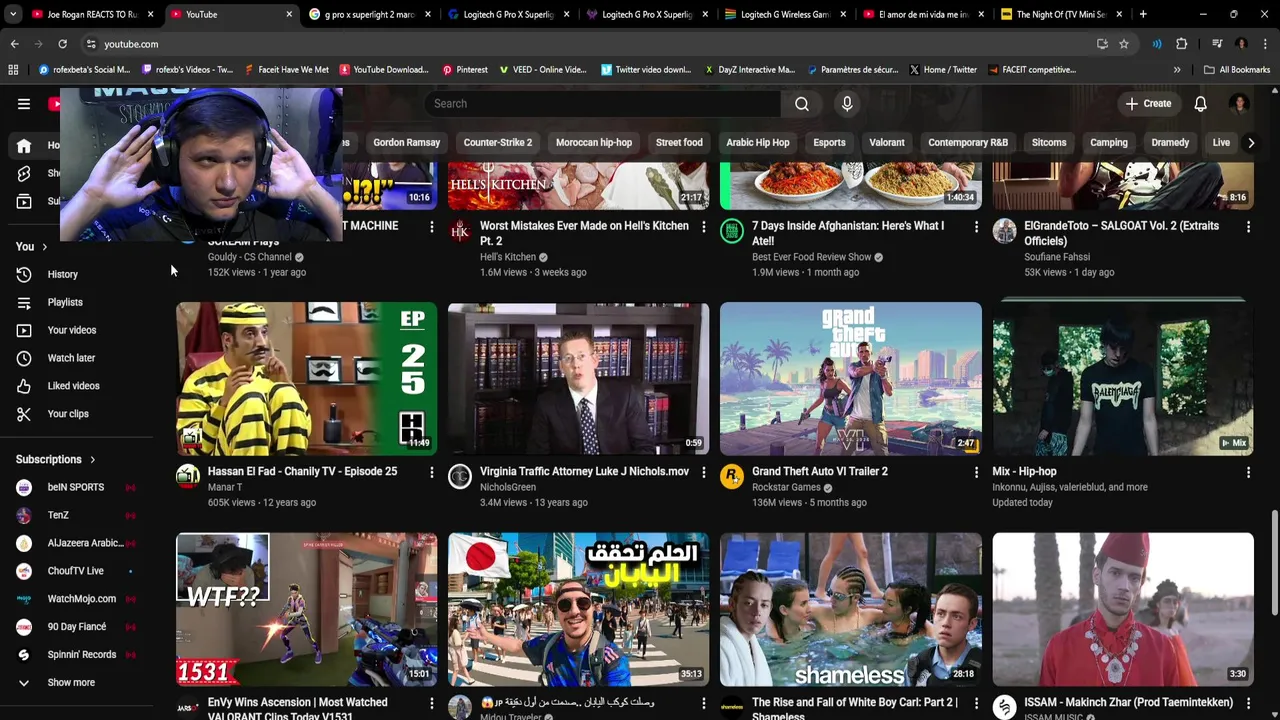Select the Gordon Ramsay filter chip
The image size is (1280, 720).
(x=406, y=143)
